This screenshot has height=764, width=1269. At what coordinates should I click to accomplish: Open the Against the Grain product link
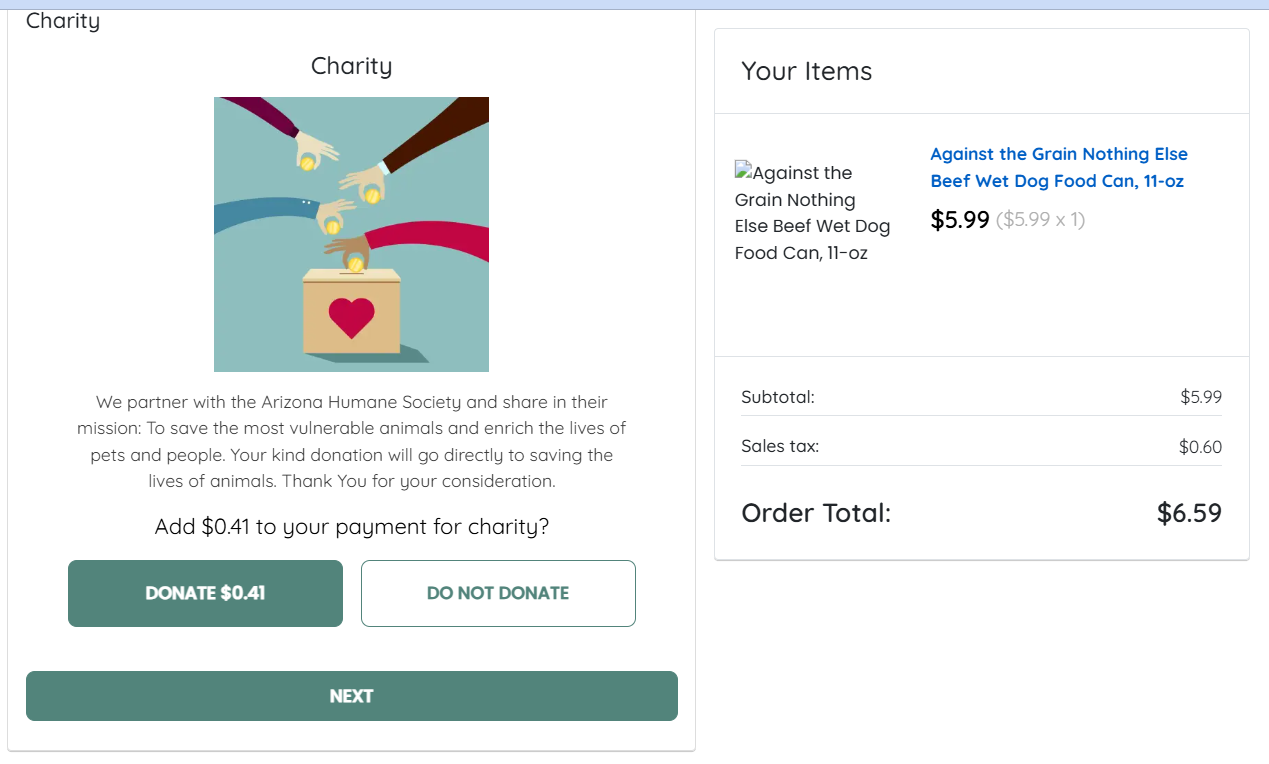click(1058, 167)
